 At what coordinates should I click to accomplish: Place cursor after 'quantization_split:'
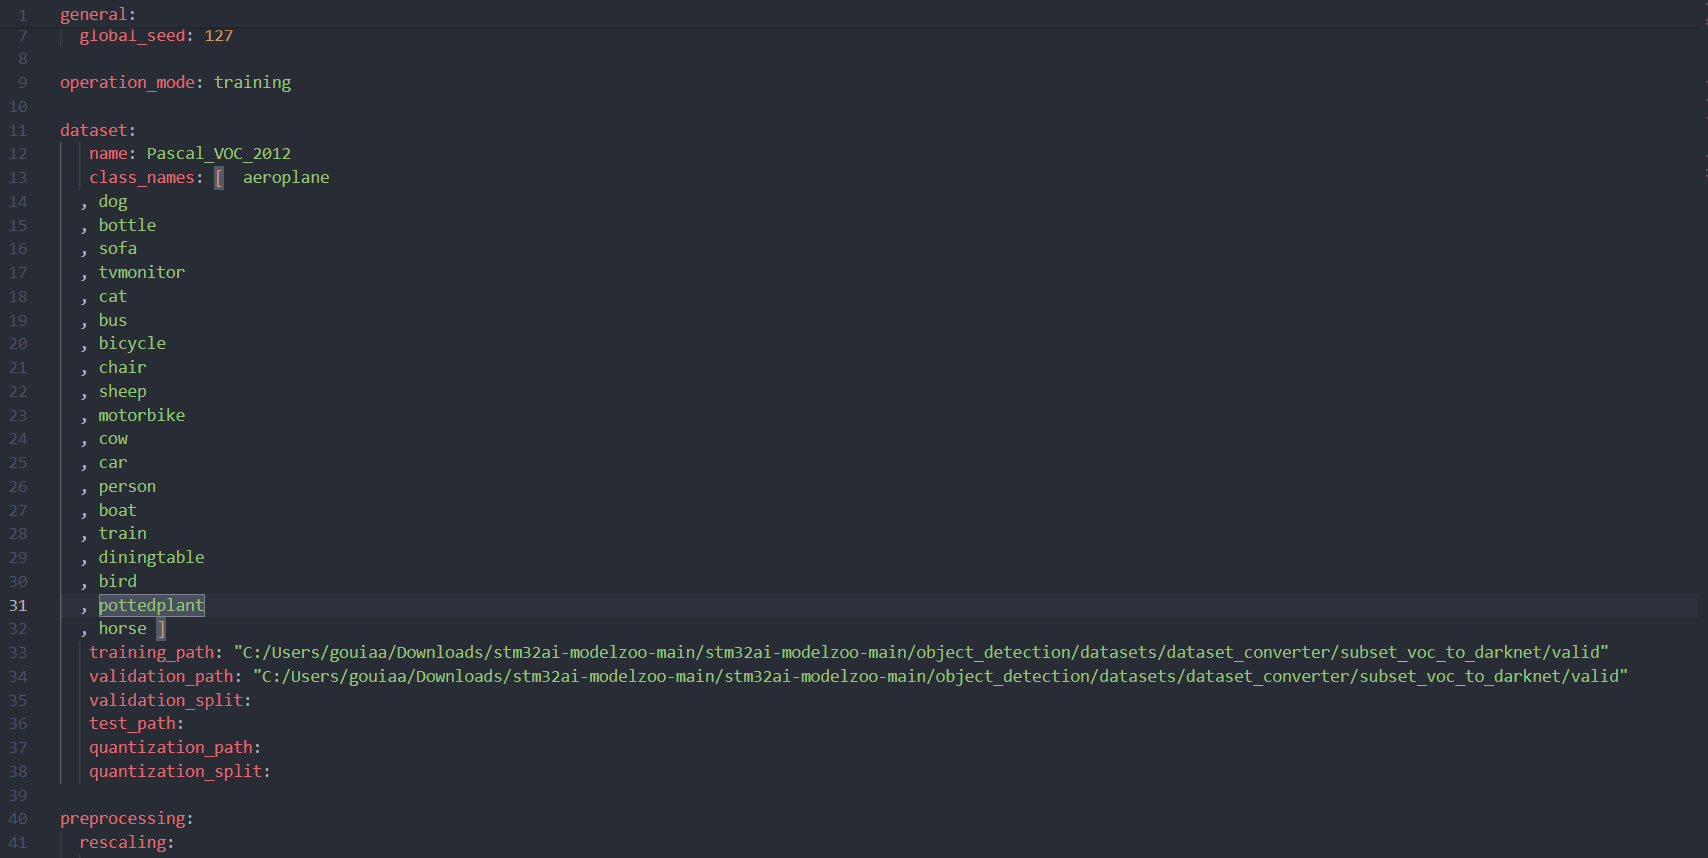[272, 772]
